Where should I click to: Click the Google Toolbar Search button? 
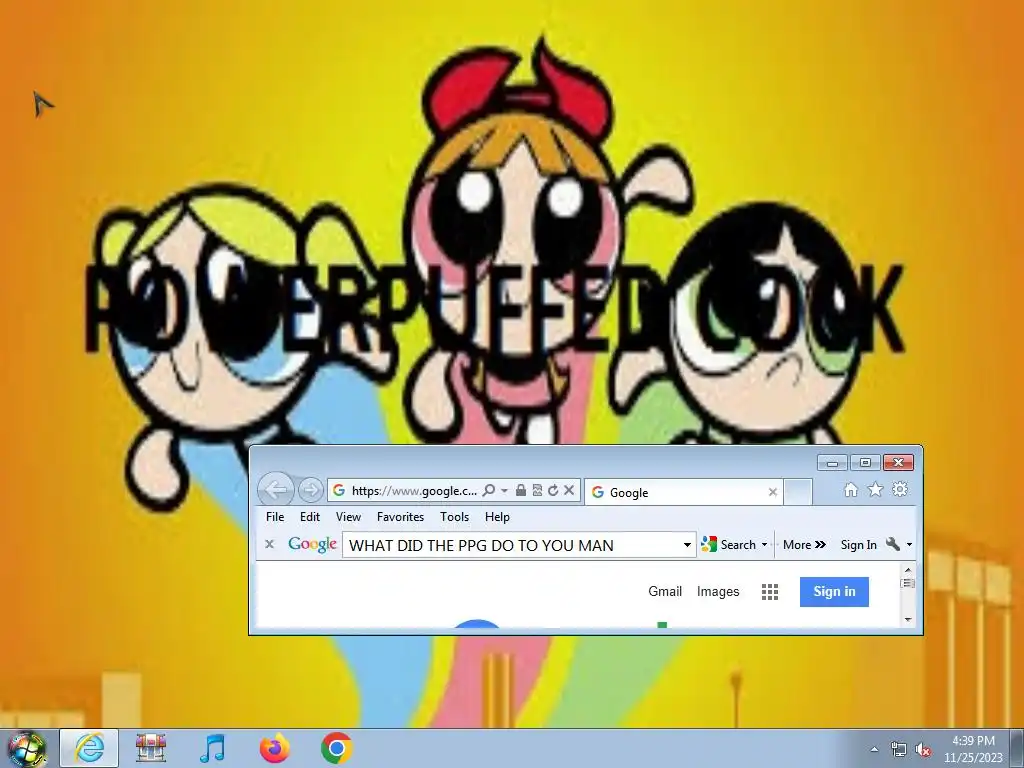729,545
